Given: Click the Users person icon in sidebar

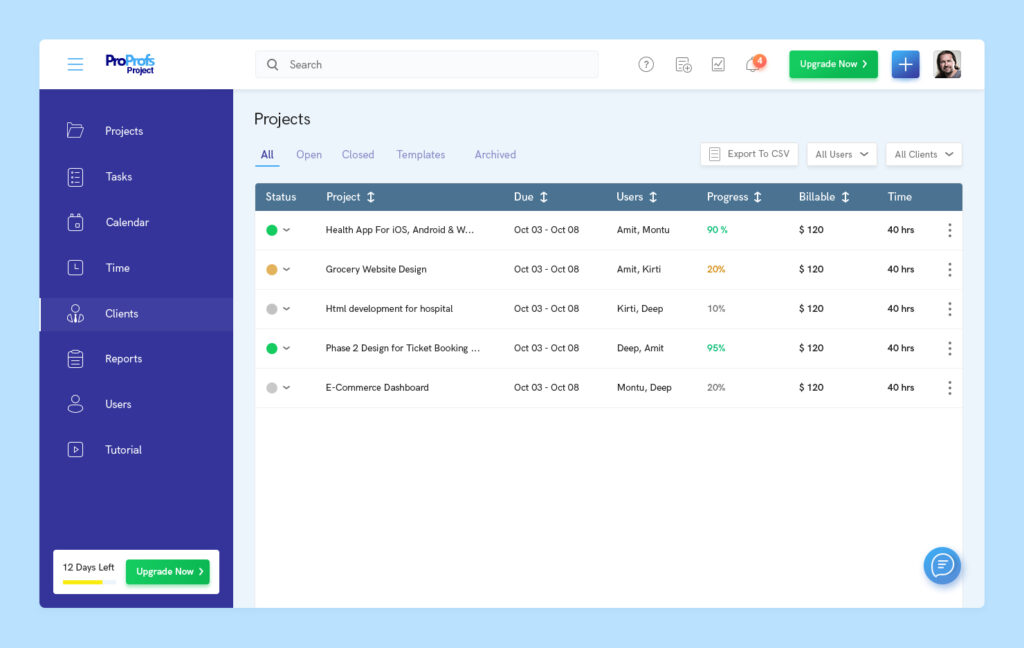Looking at the screenshot, I should [x=75, y=404].
